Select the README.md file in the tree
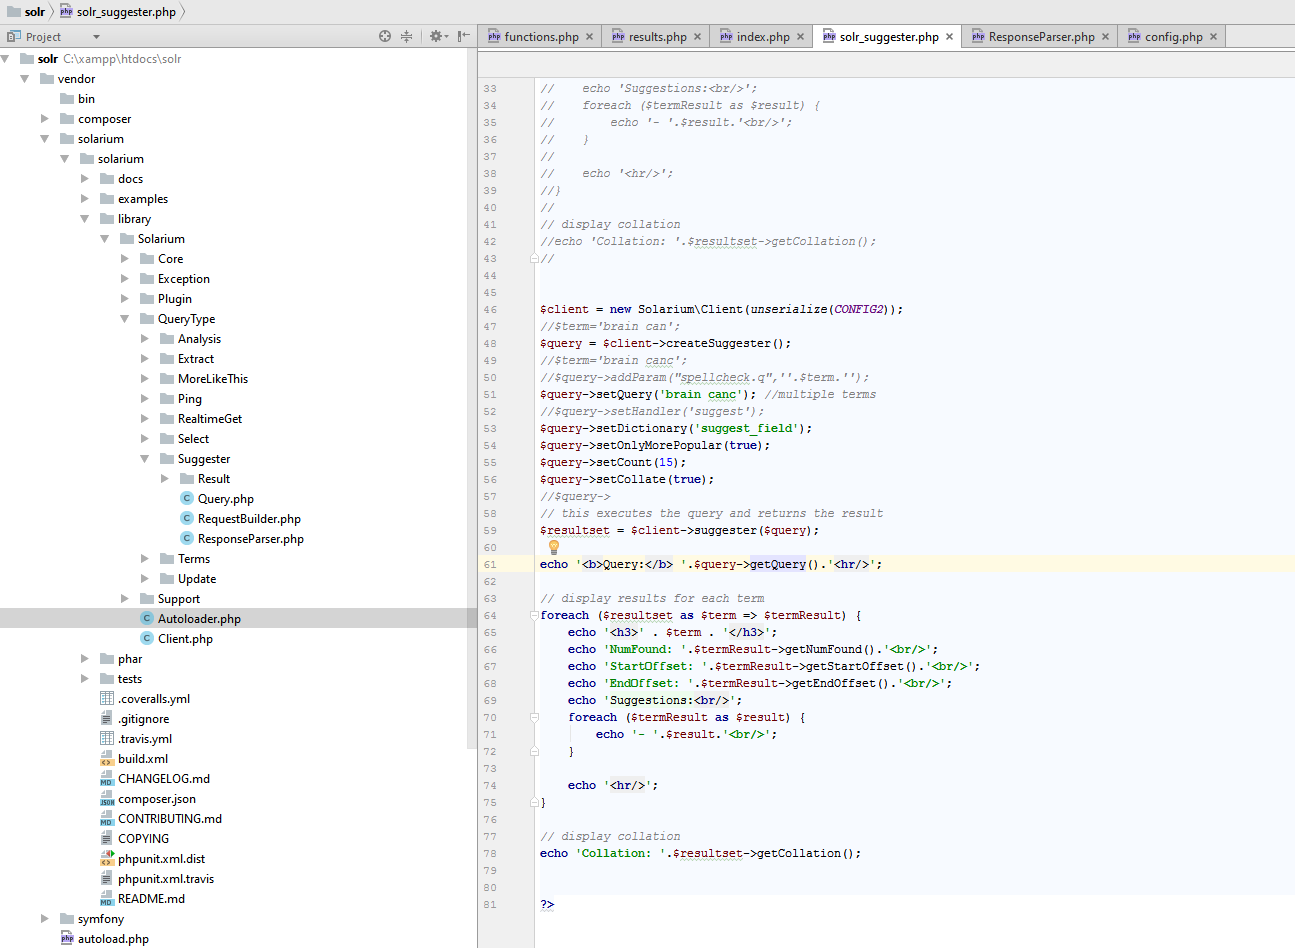 (x=151, y=899)
